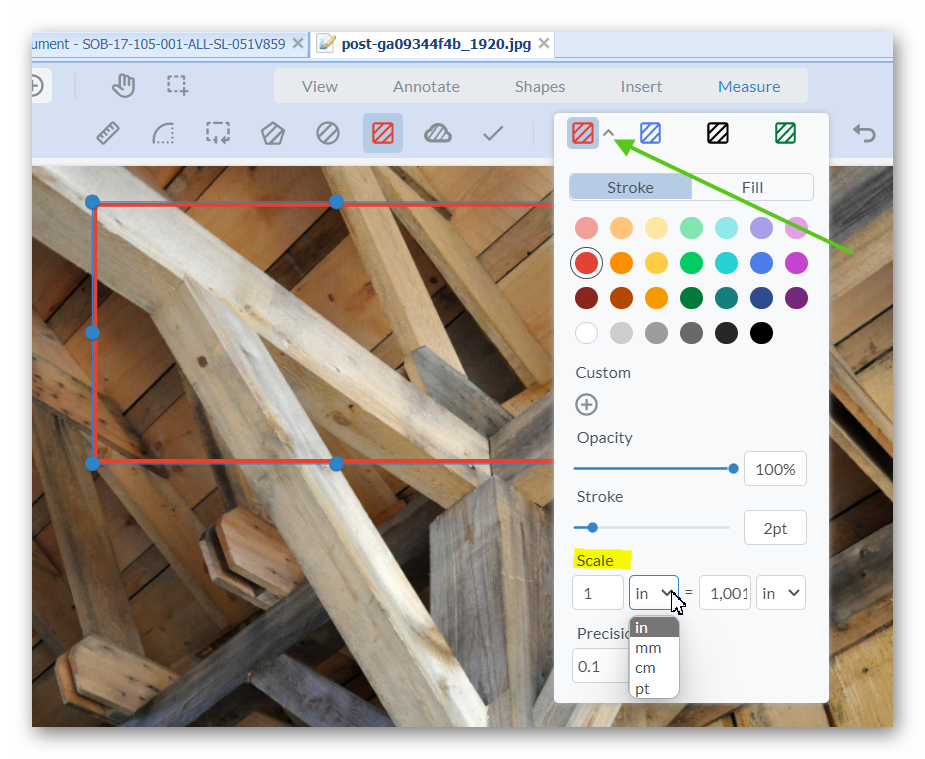The image size is (925, 759).
Task: Select the ruler distance measurement tool
Action: [x=108, y=133]
